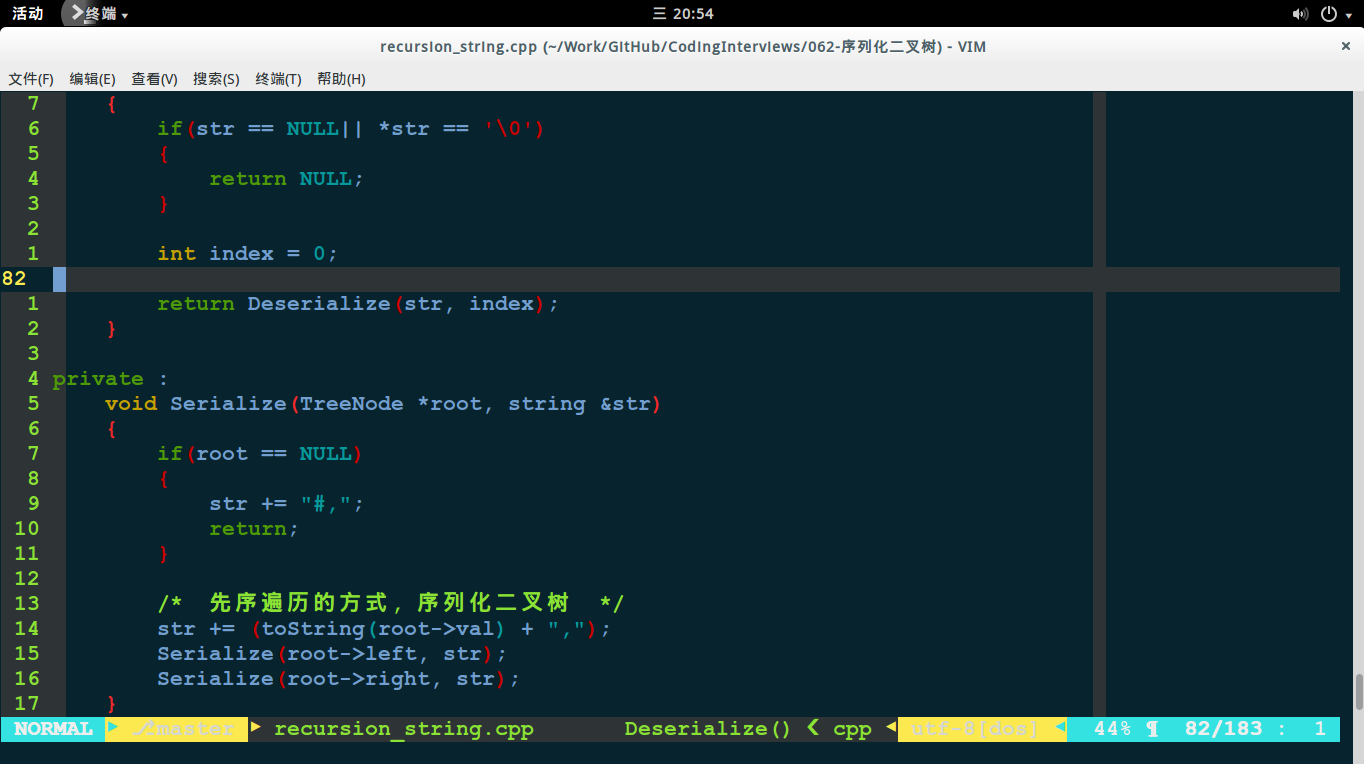This screenshot has width=1364, height=764.
Task: Click the power icon in system tray
Action: pyautogui.click(x=1329, y=14)
